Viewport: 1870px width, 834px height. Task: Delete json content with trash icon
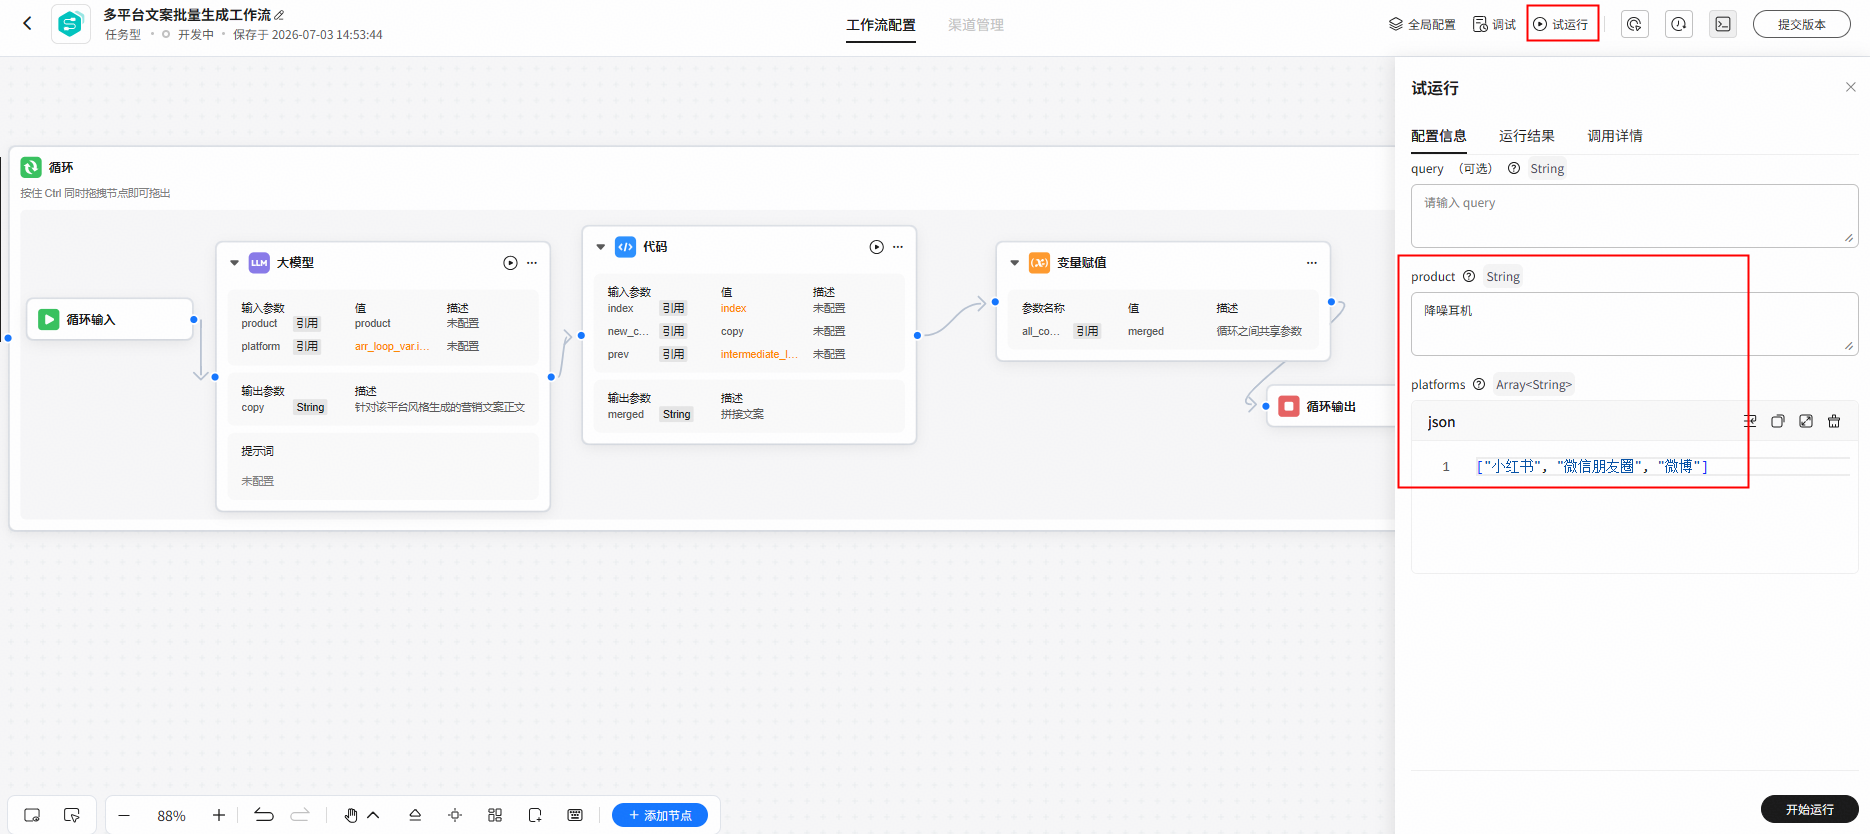(x=1834, y=421)
